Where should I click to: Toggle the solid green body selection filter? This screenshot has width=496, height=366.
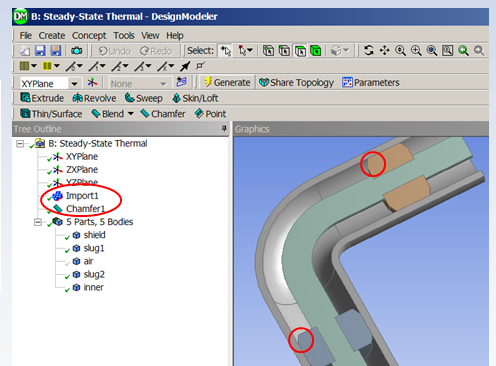click(316, 51)
